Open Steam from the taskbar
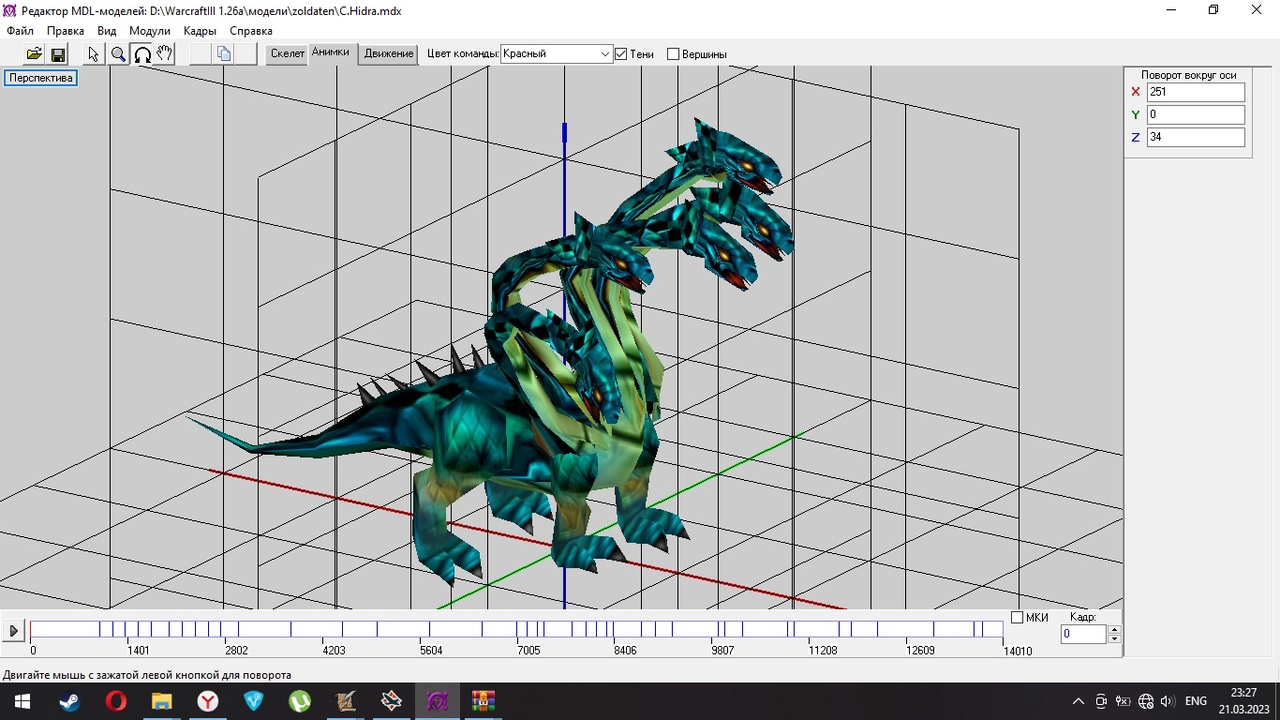 [x=69, y=701]
